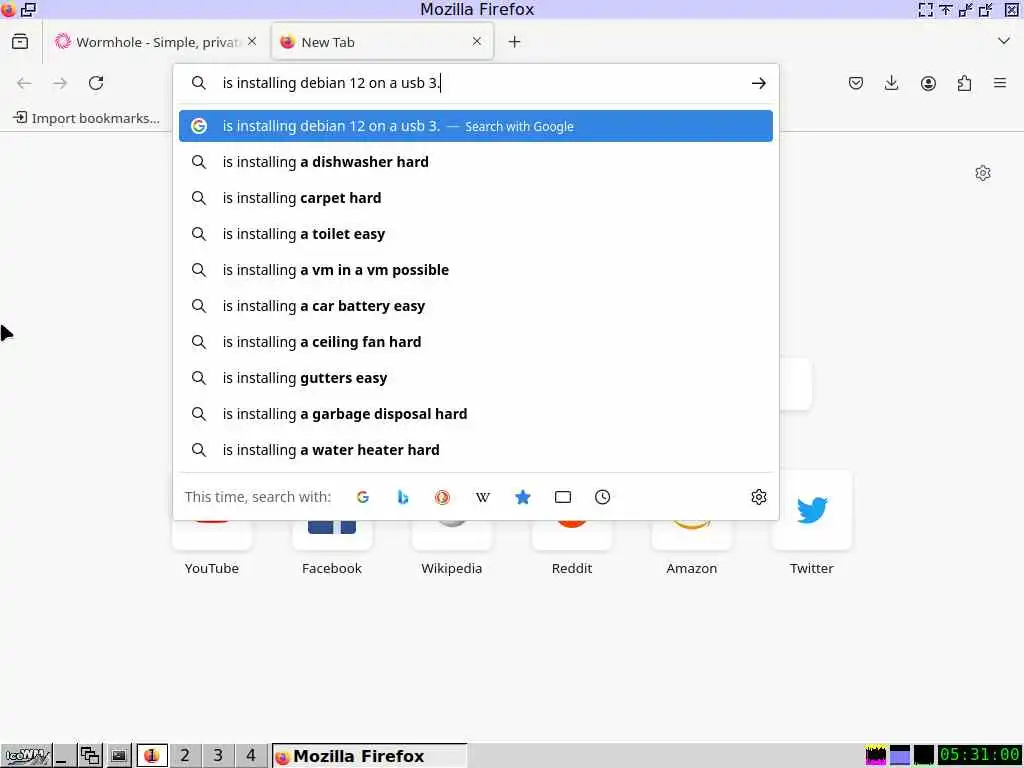Choose suggestion 'gutters easy'

(x=476, y=377)
